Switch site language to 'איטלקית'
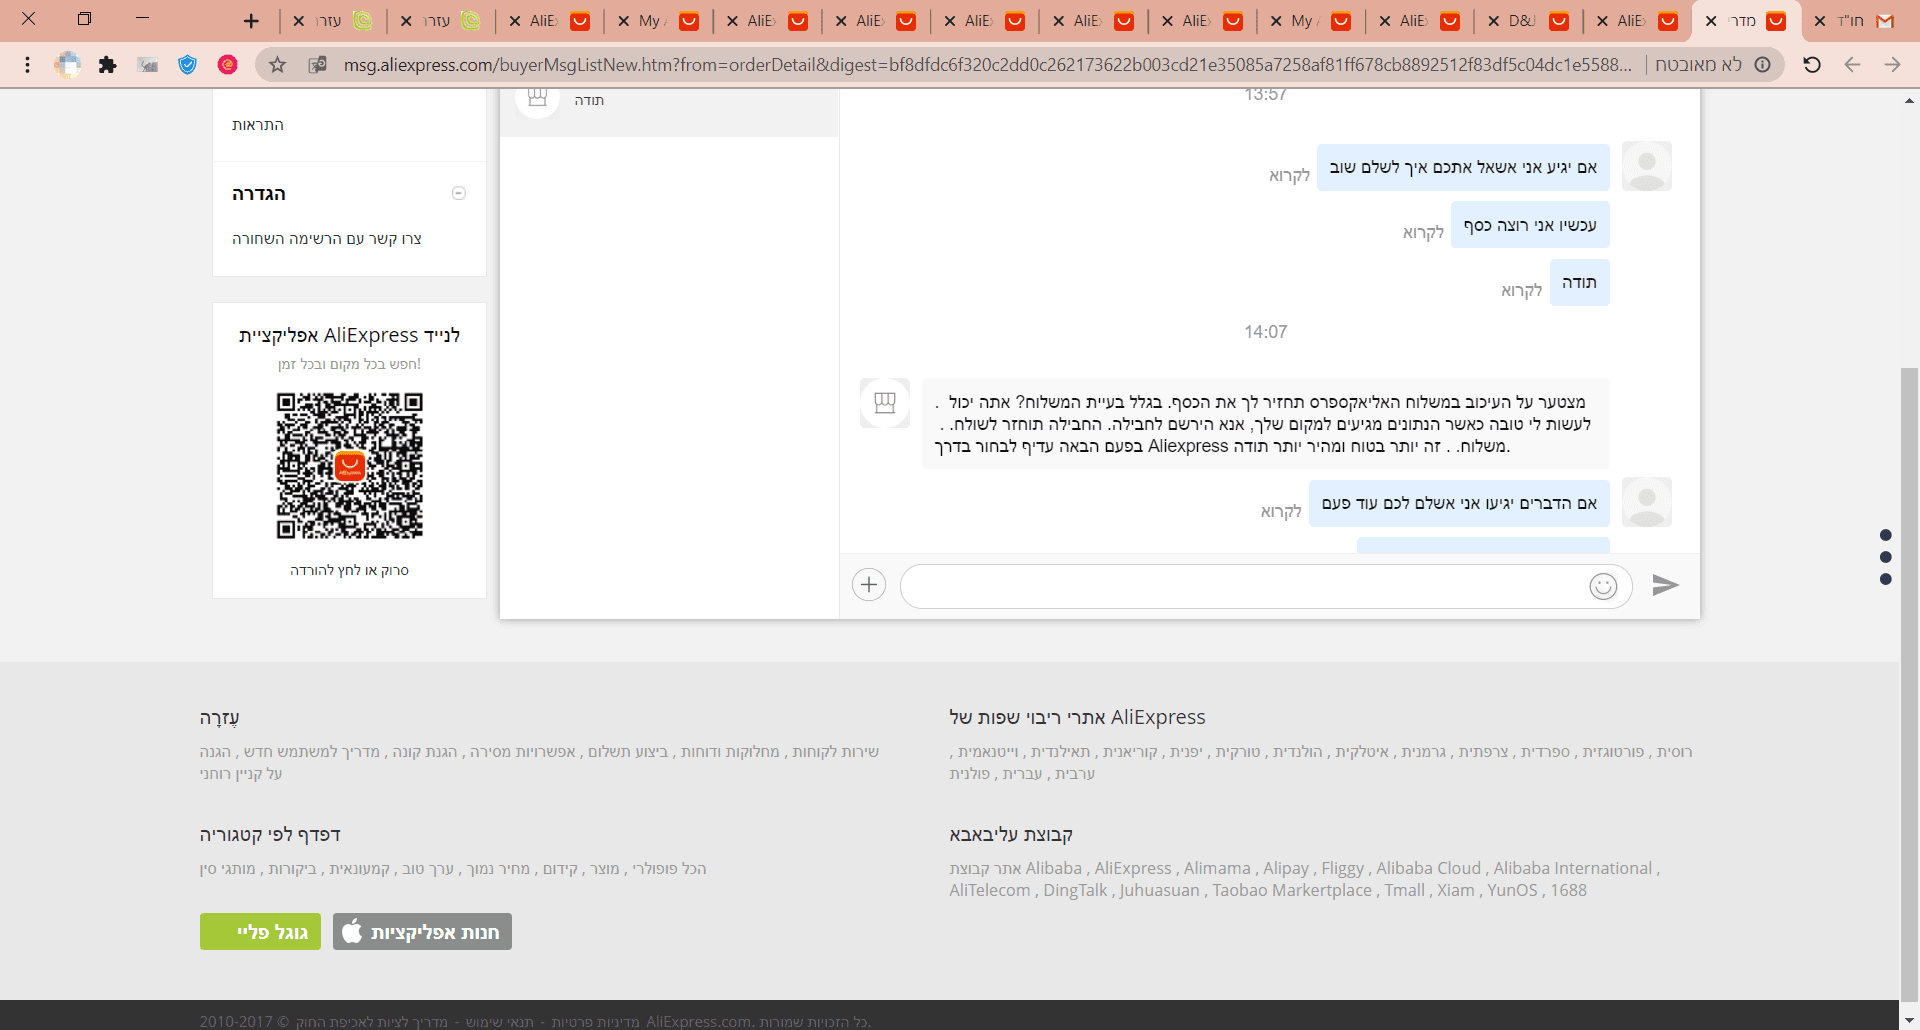The image size is (1920, 1030). 1362,752
